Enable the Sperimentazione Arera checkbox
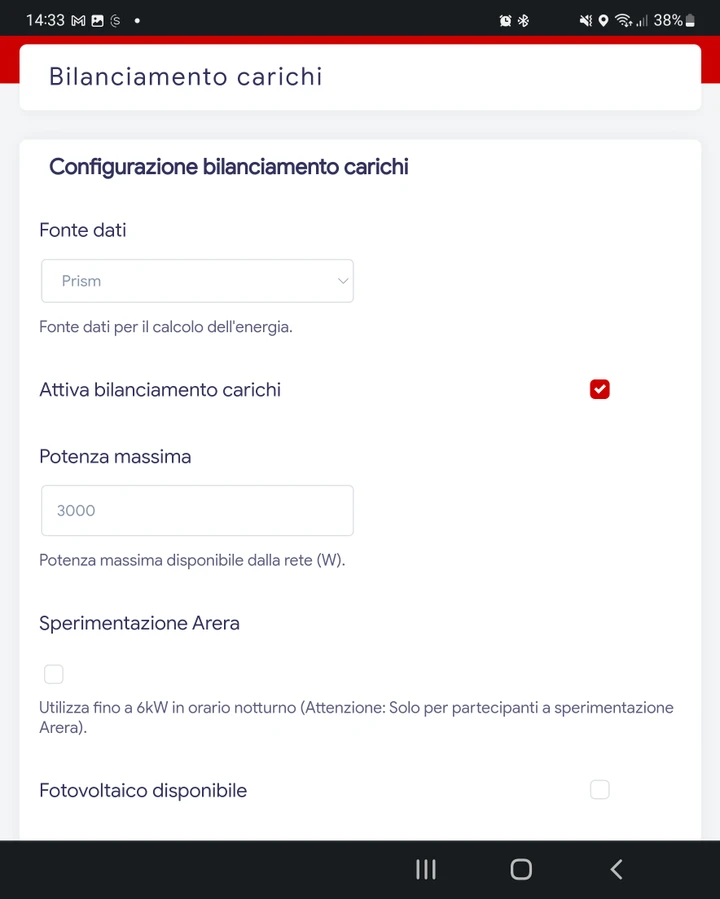Image resolution: width=720 pixels, height=899 pixels. tap(54, 674)
